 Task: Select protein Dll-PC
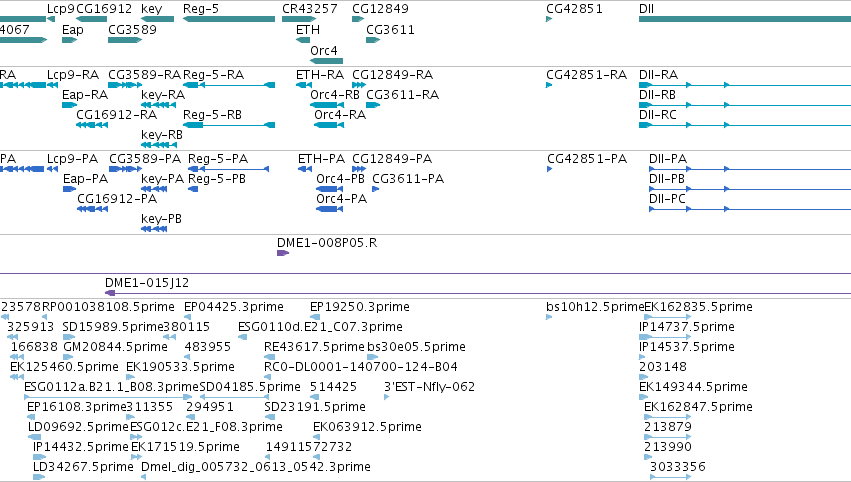(668, 199)
